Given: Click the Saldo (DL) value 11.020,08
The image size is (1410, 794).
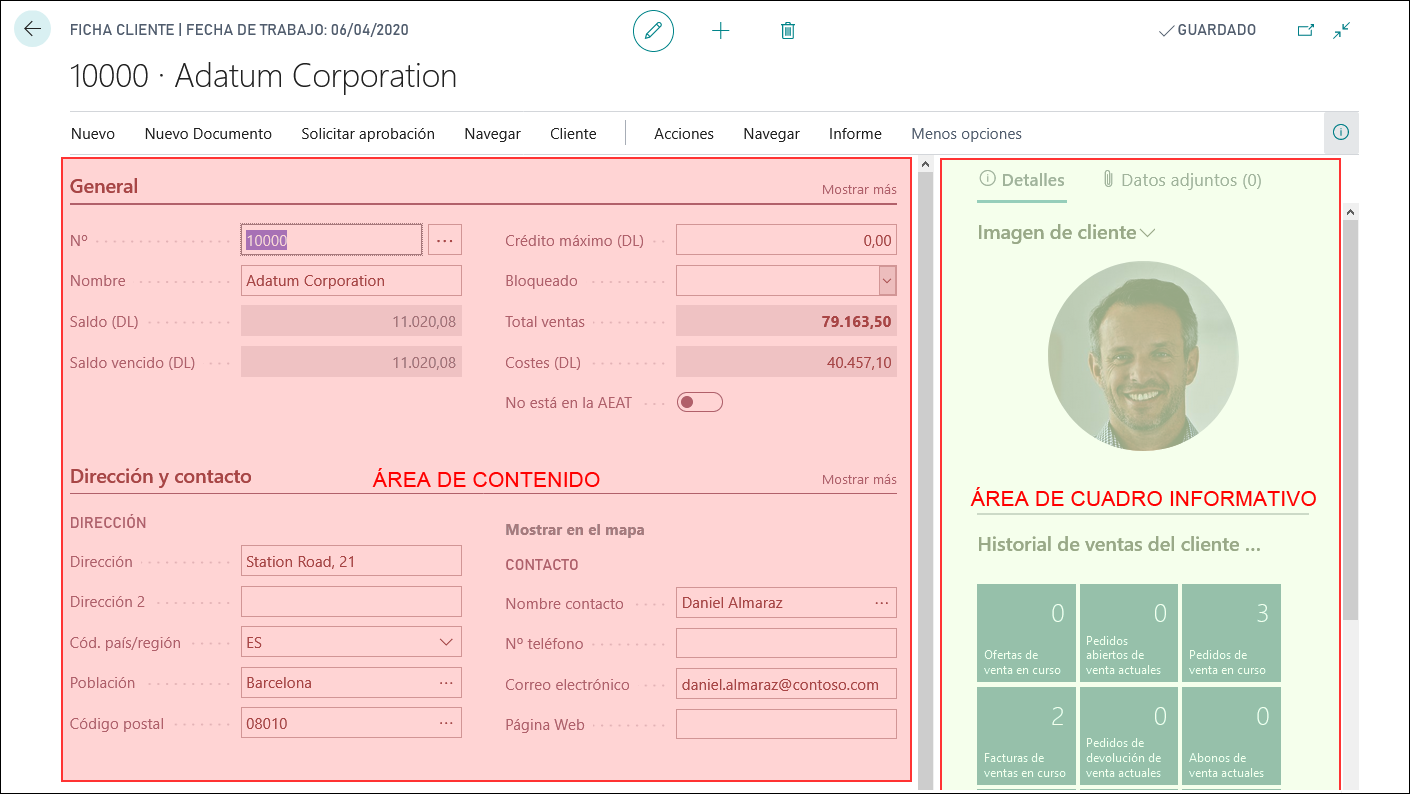Looking at the screenshot, I should click(351, 321).
